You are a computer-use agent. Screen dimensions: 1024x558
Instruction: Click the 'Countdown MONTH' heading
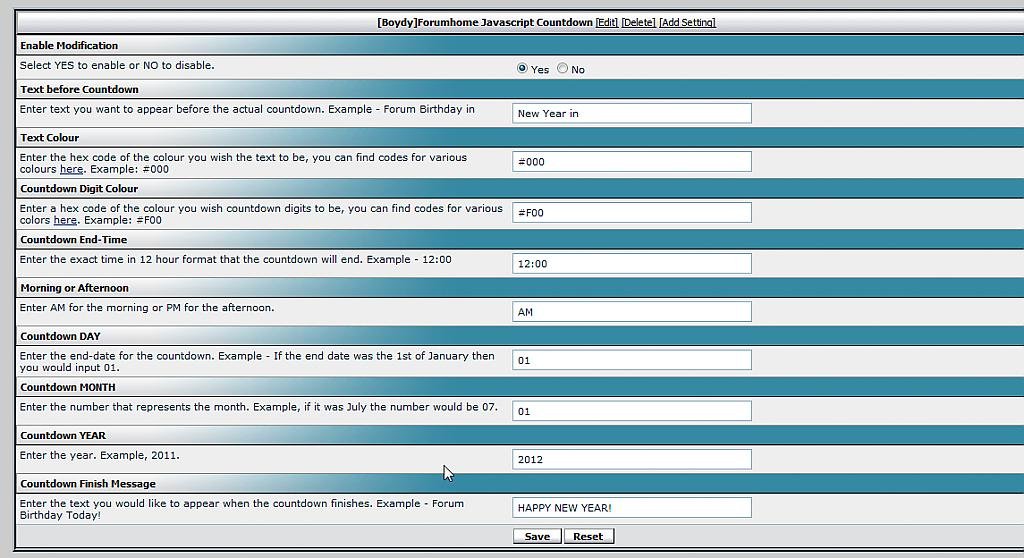click(x=68, y=387)
